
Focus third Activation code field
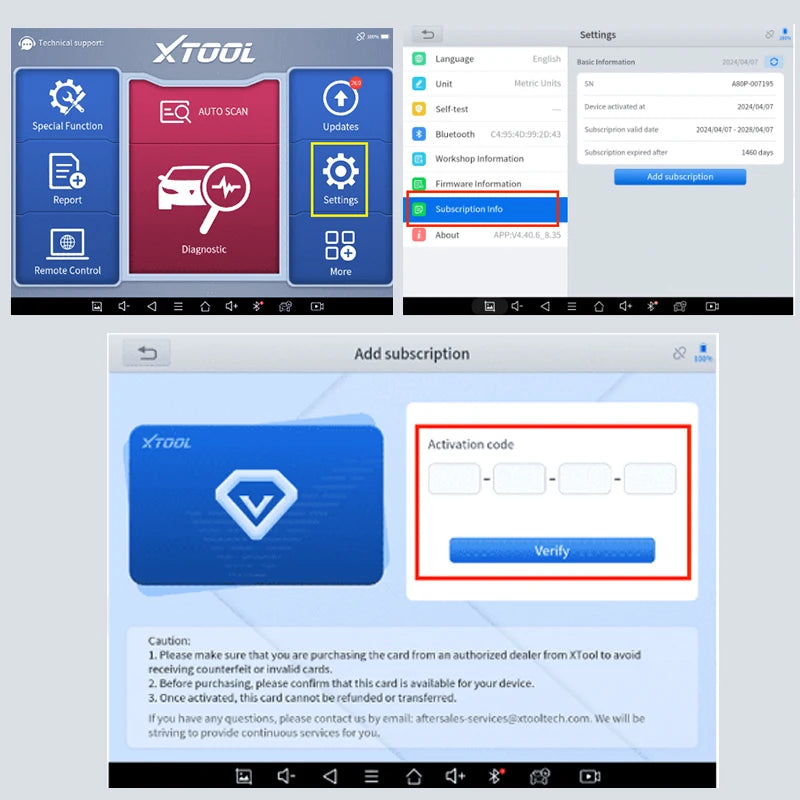point(585,478)
